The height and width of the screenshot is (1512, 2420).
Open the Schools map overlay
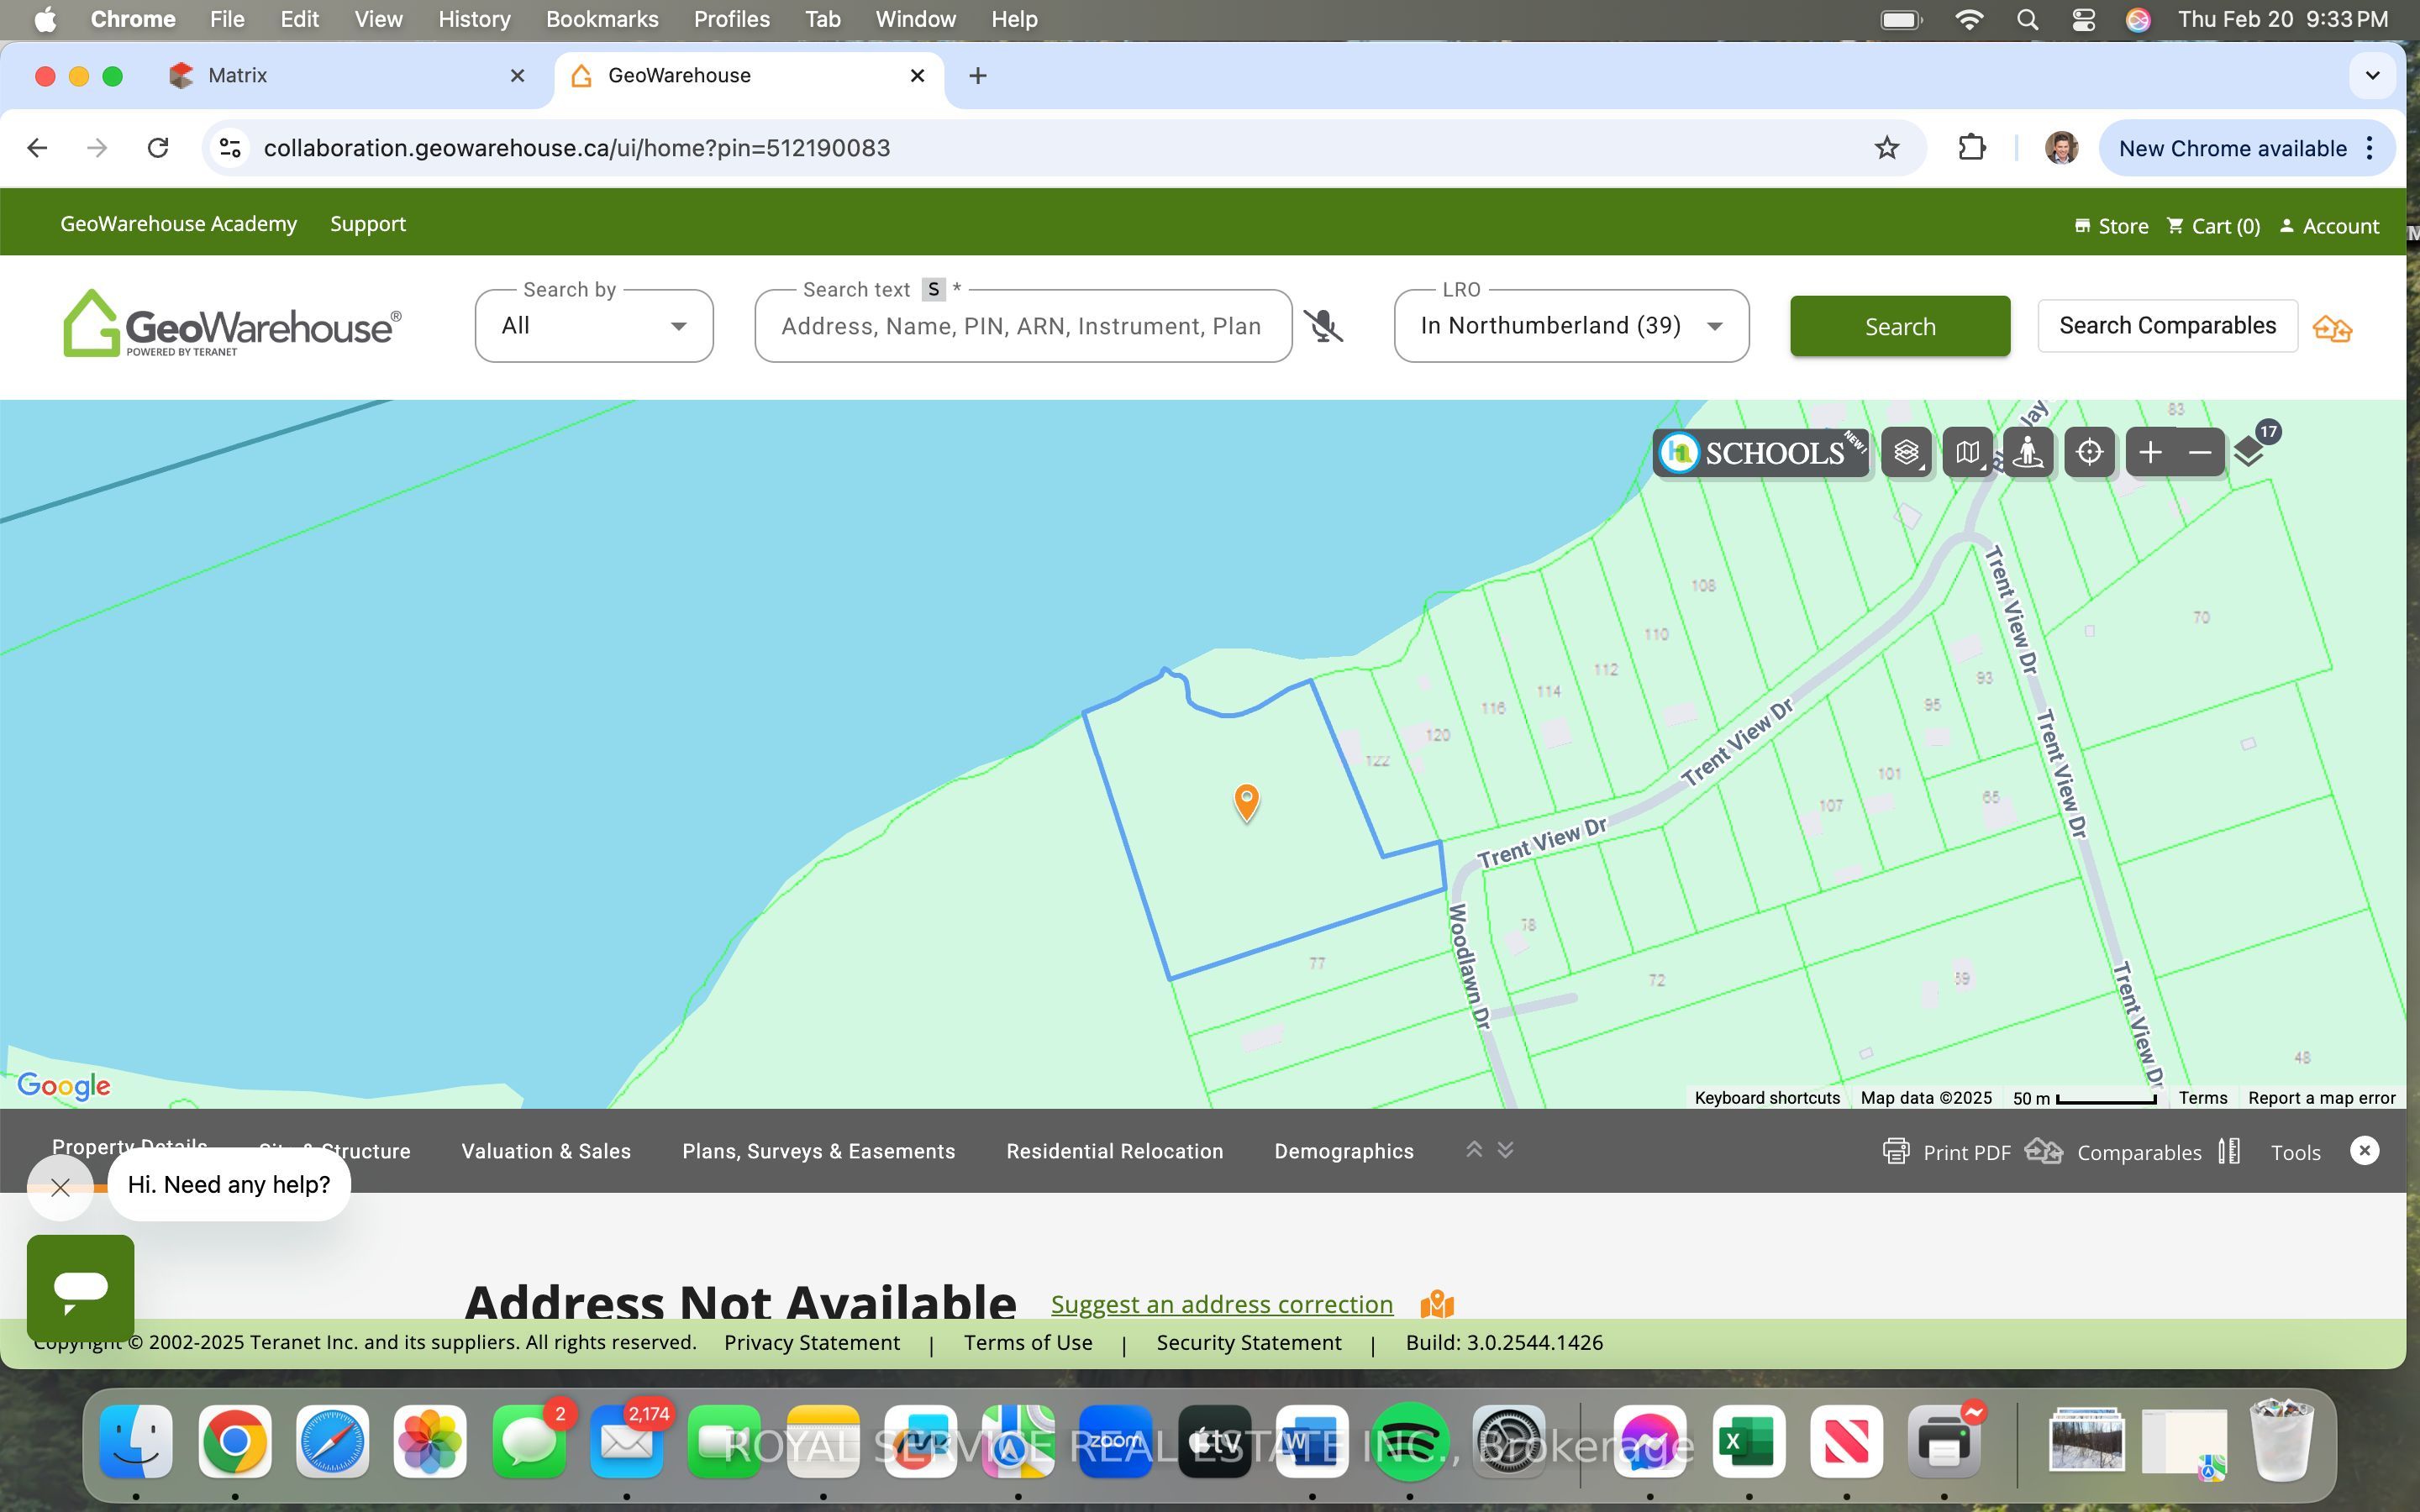coord(1761,453)
